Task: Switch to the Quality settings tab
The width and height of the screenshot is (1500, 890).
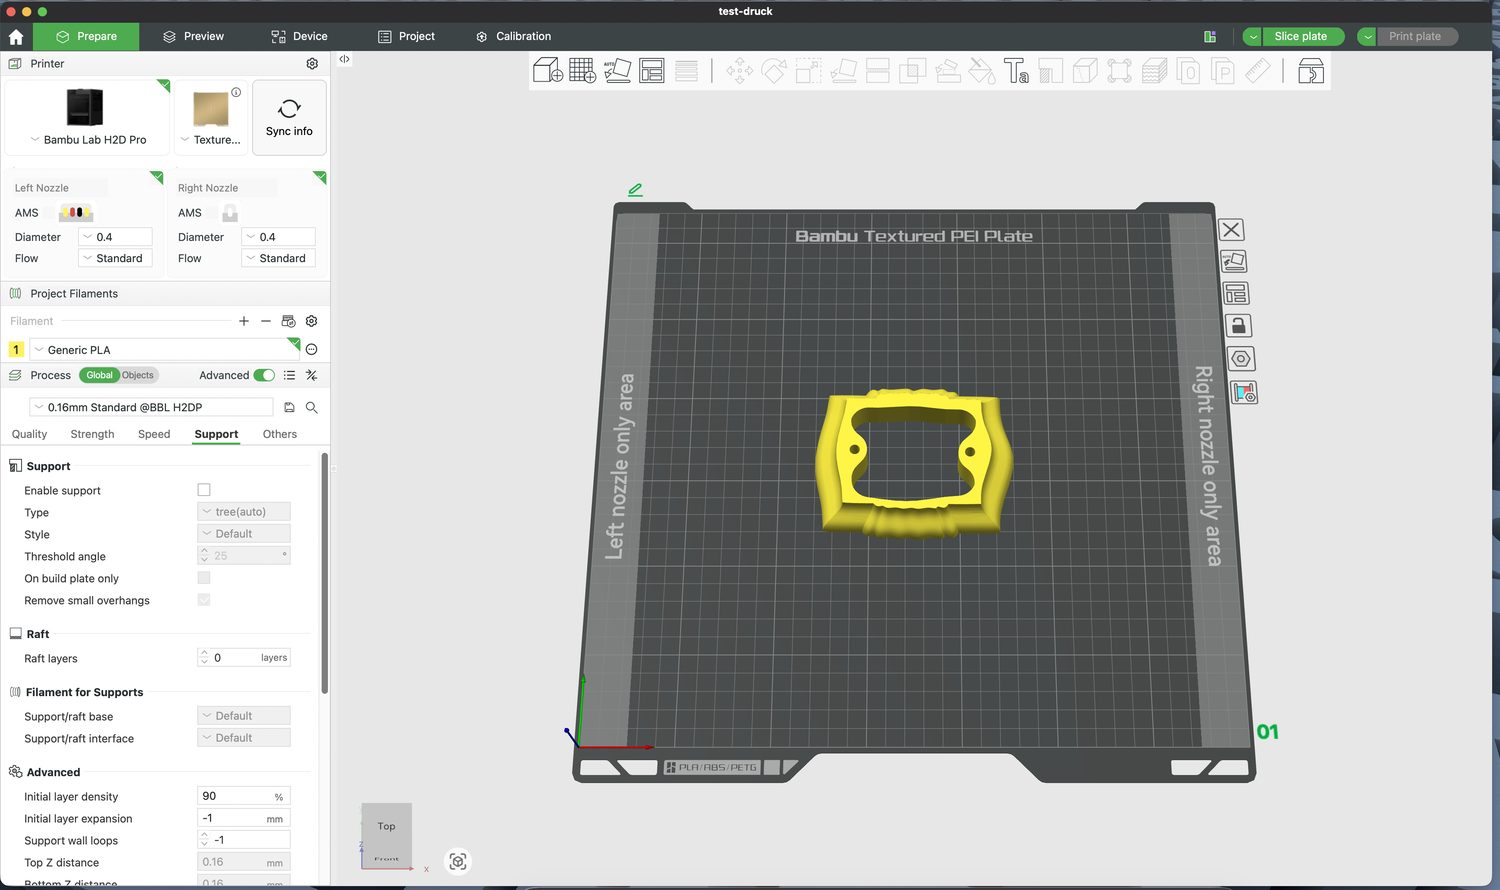Action: coord(29,434)
